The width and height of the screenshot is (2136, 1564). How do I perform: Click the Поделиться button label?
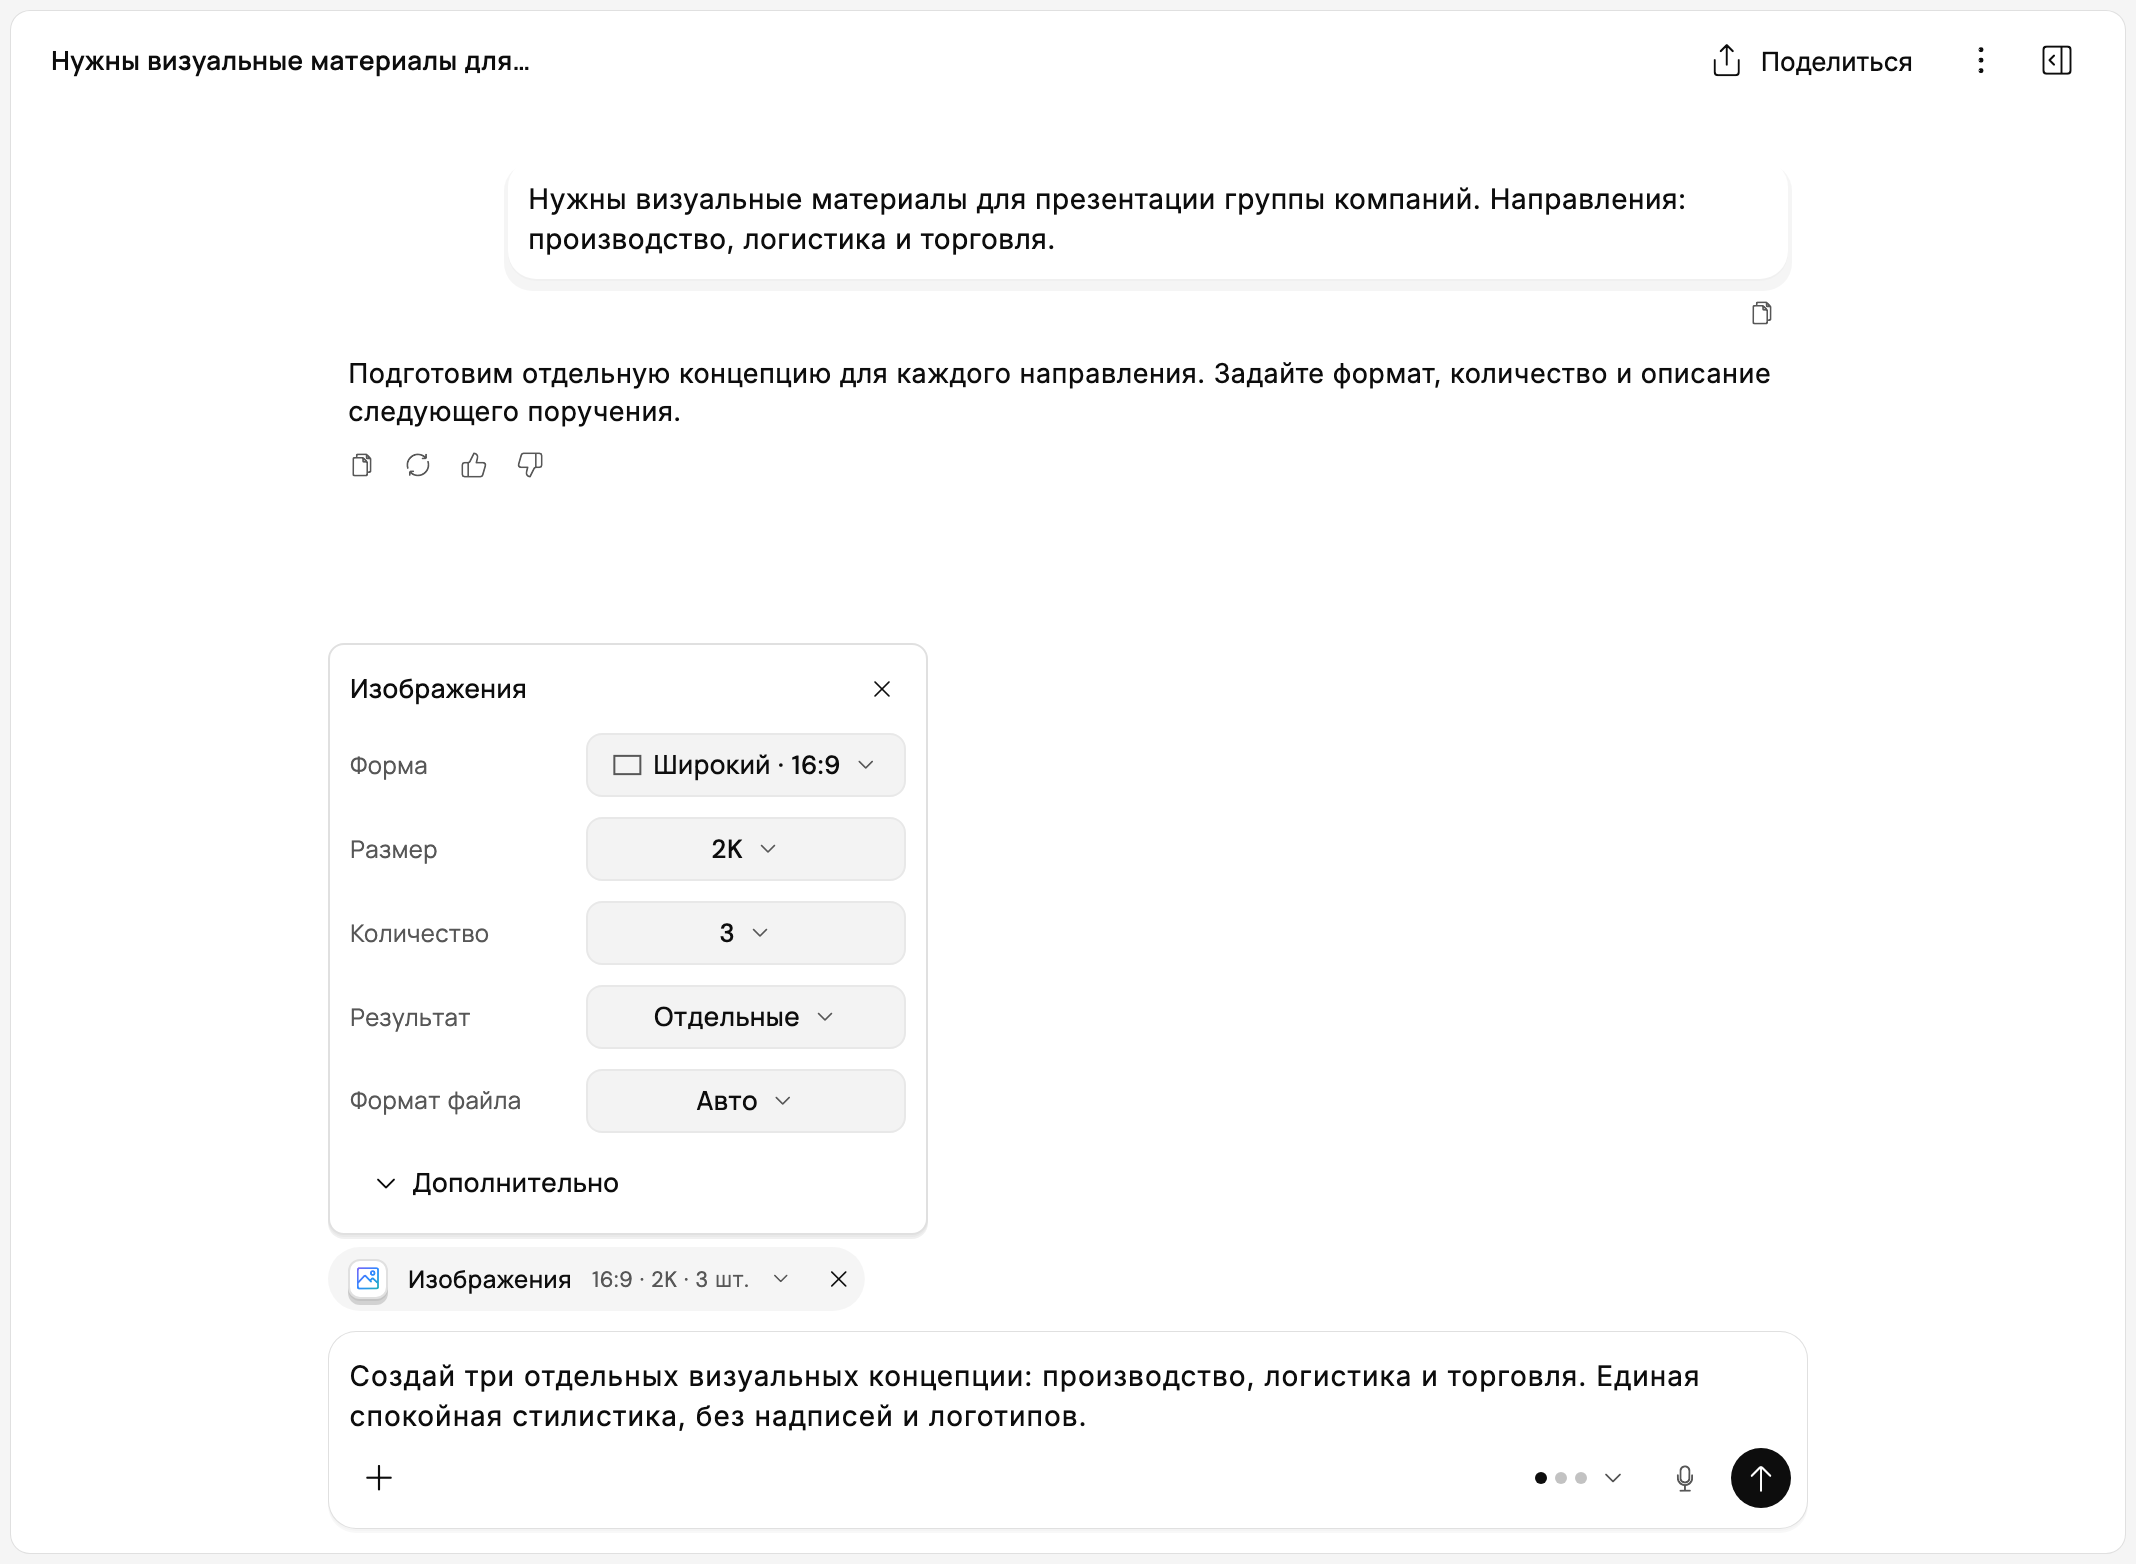click(1836, 62)
